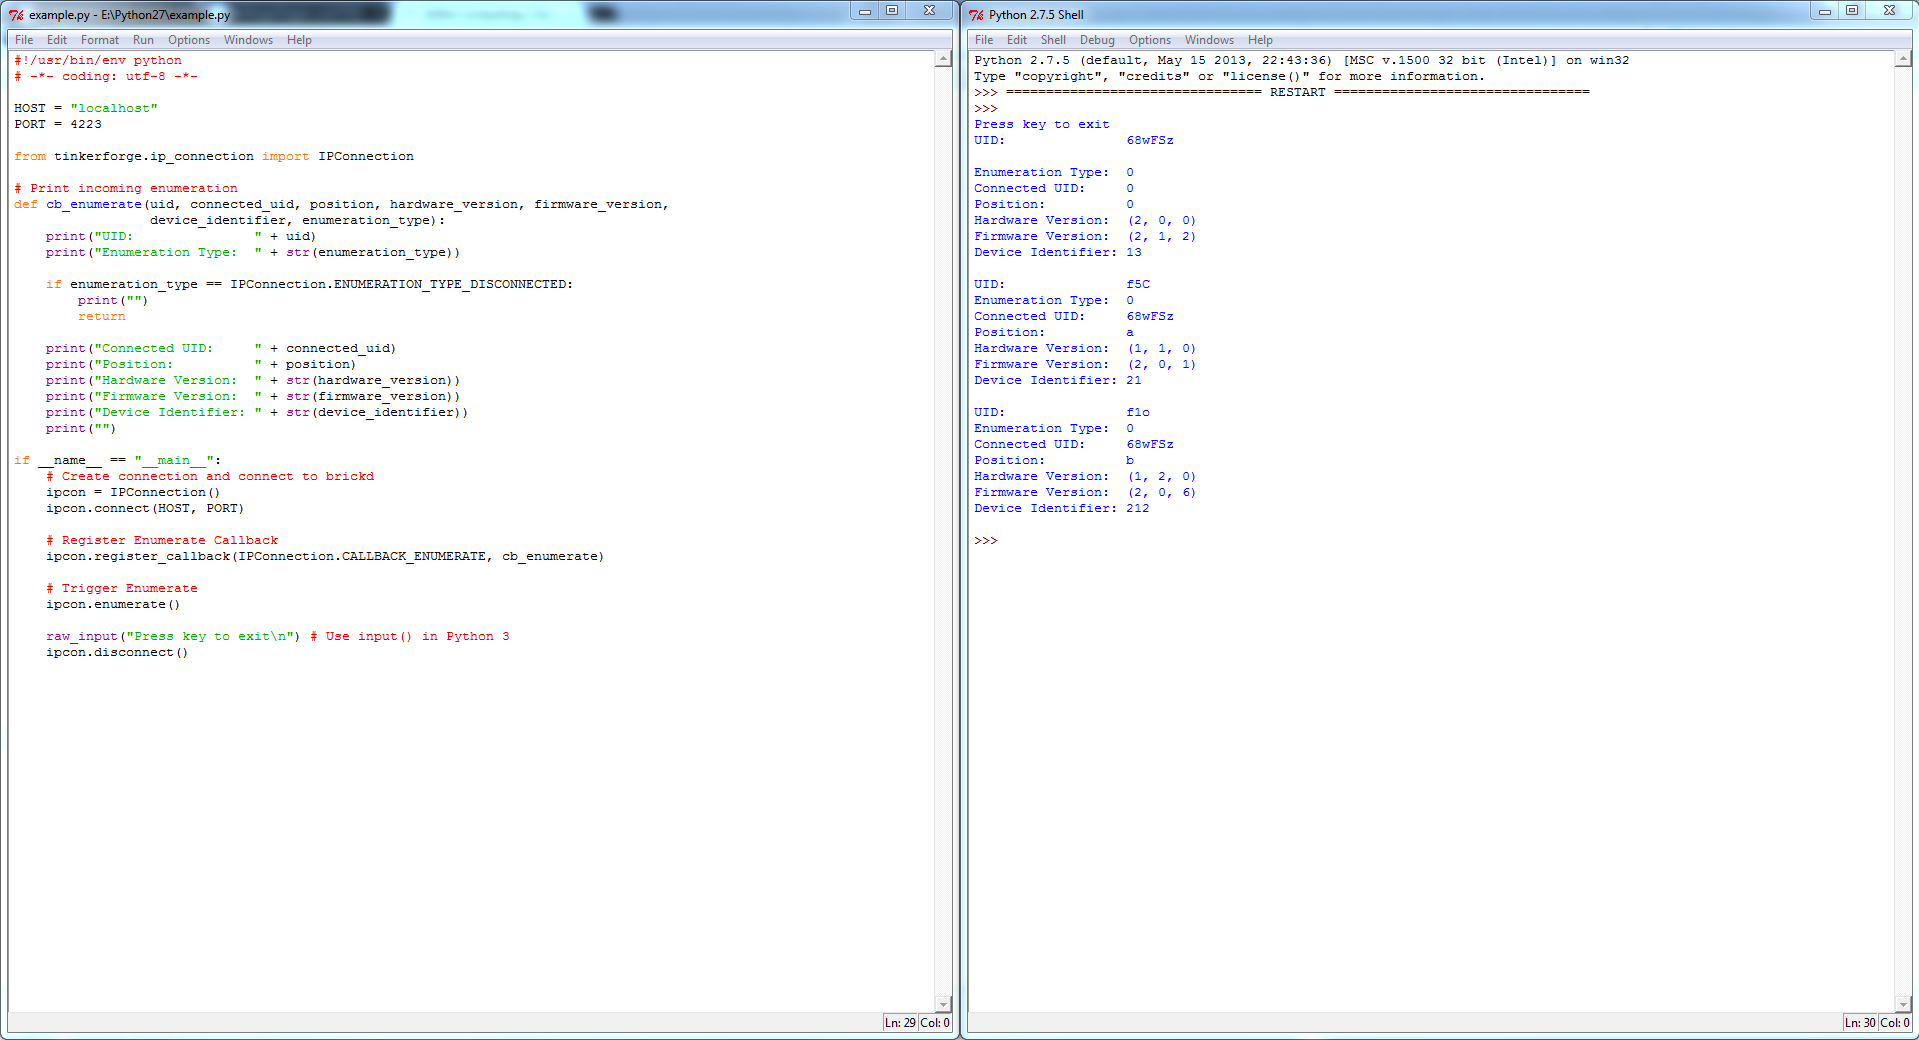The image size is (1919, 1040).
Task: Open the editor's Edit menu
Action: pyautogui.click(x=57, y=40)
